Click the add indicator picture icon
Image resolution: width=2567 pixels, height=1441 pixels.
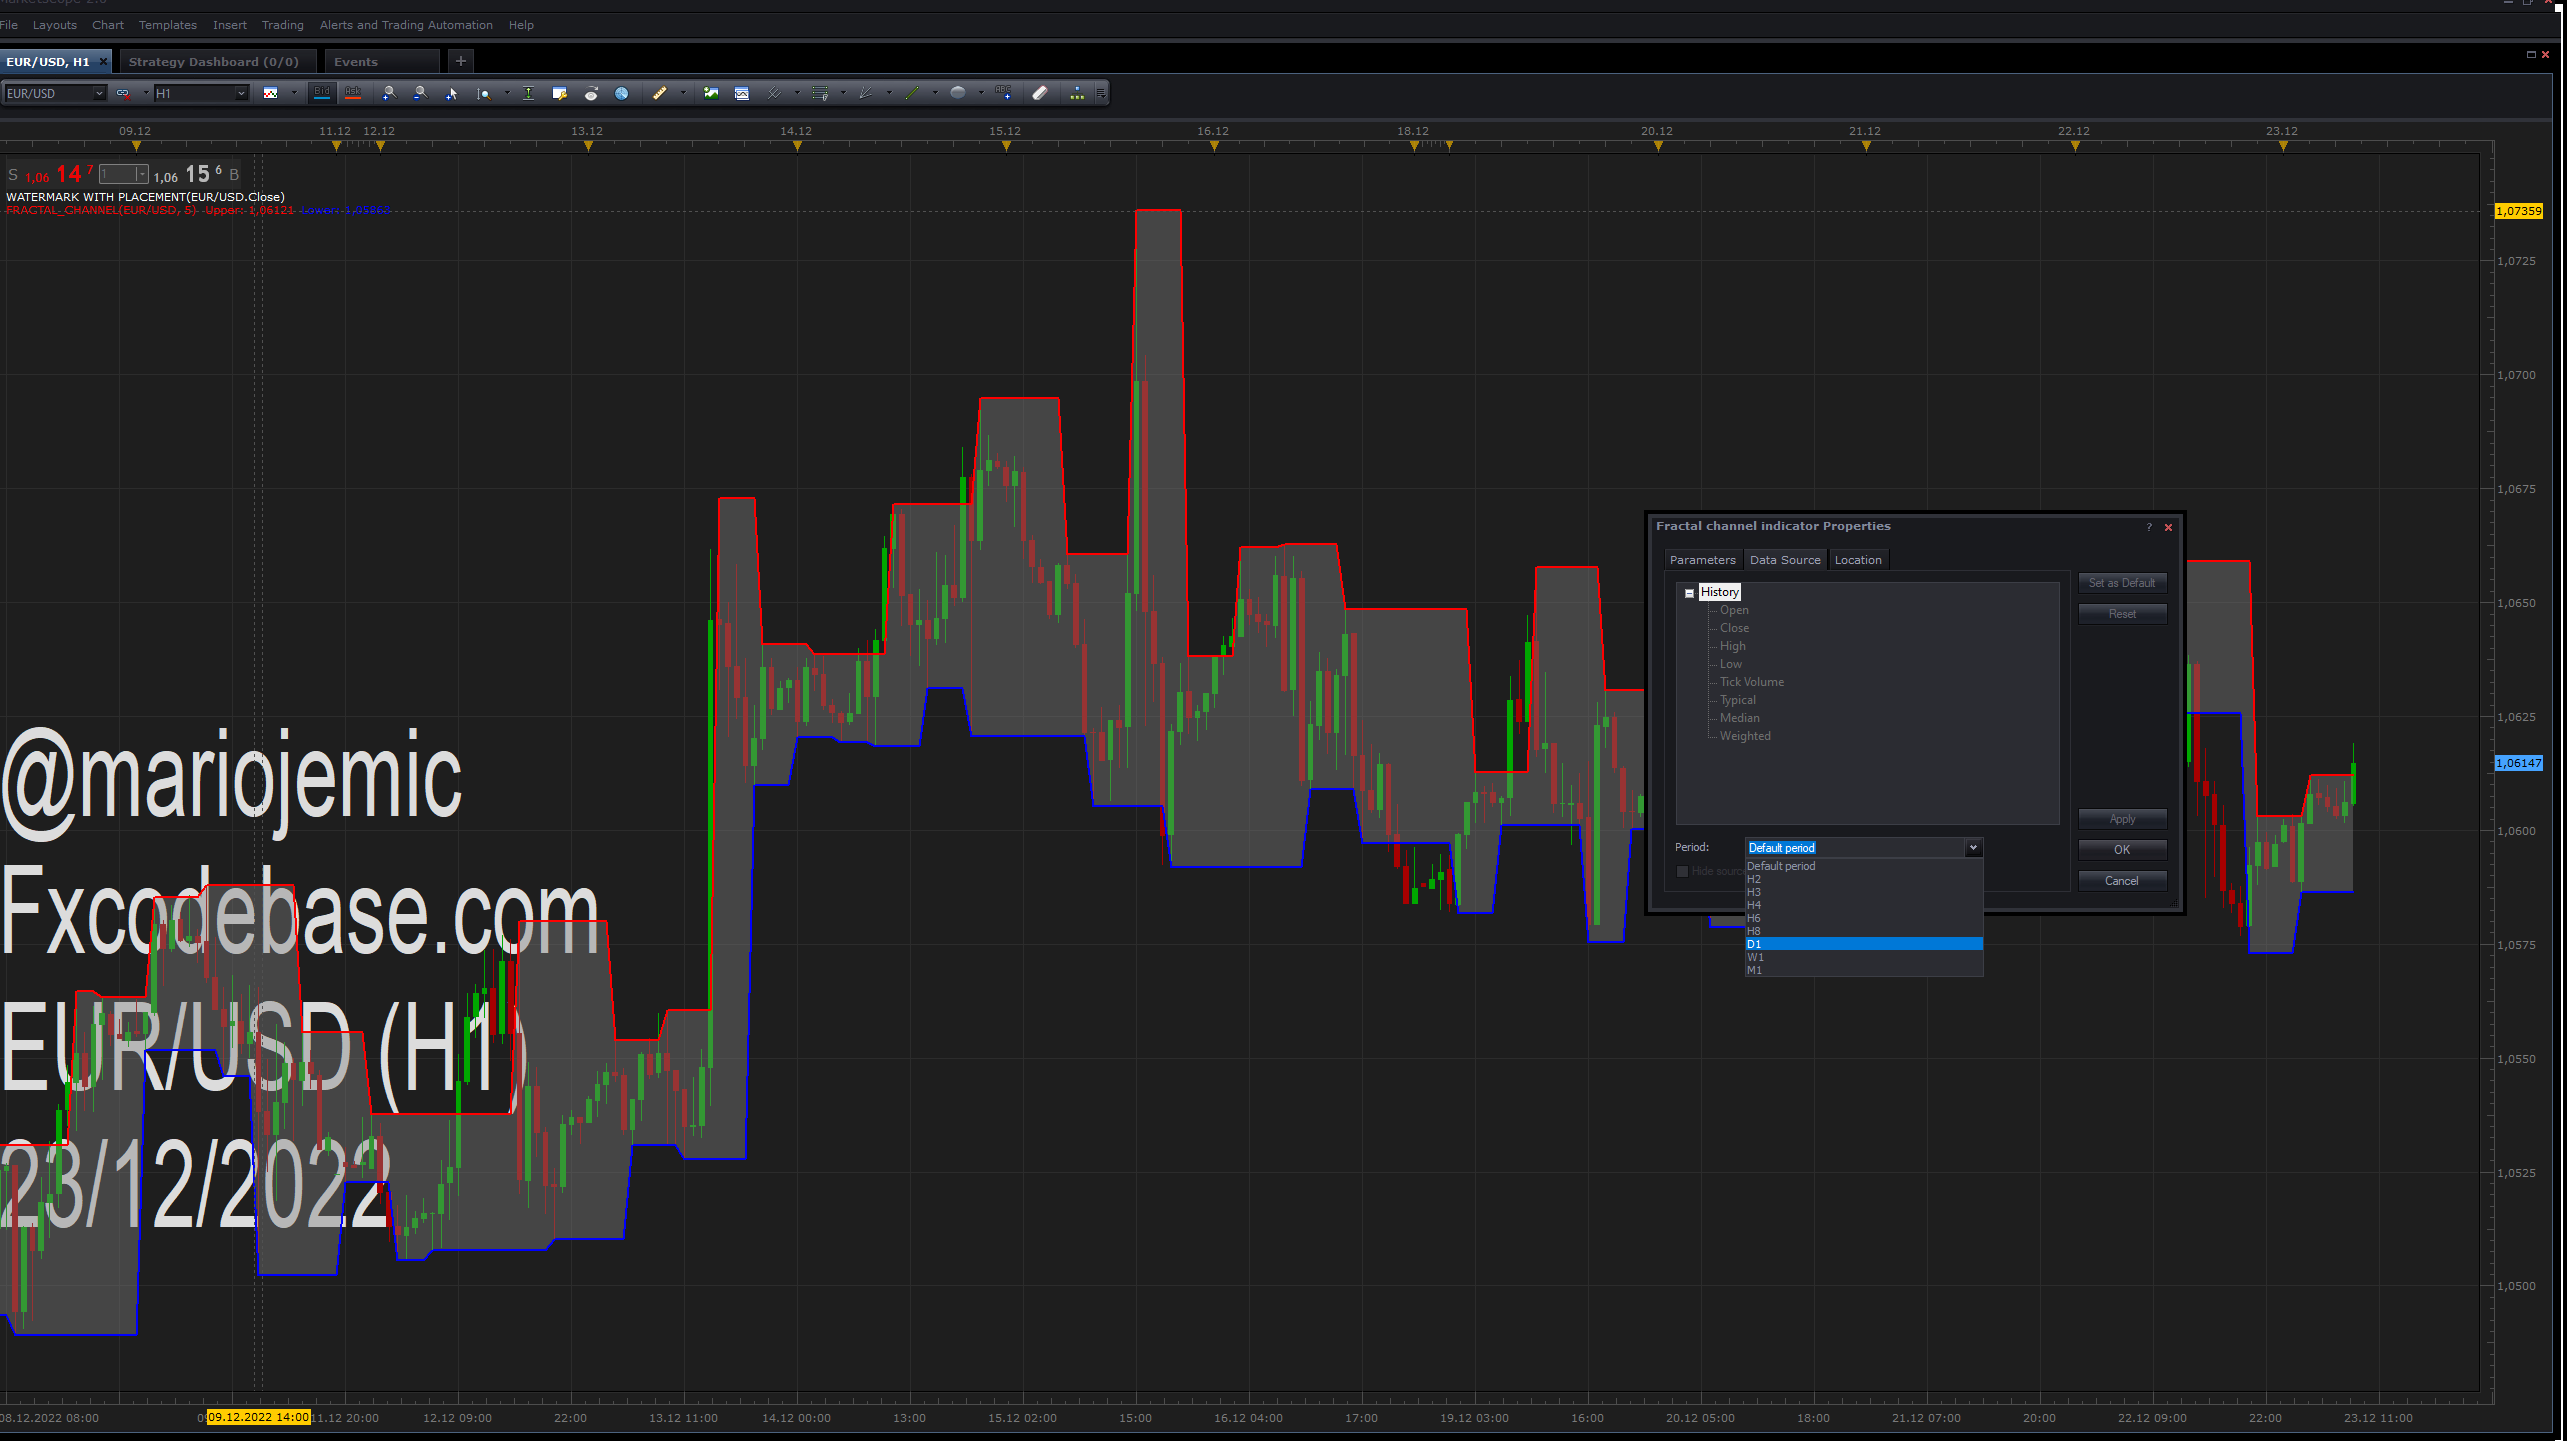point(711,93)
